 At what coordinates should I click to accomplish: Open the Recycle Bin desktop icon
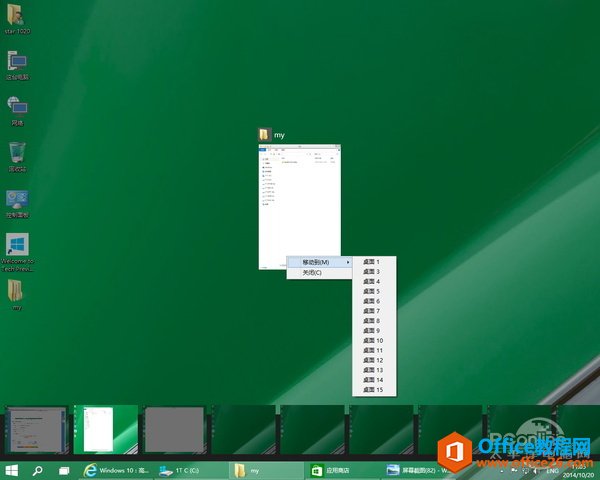[x=17, y=157]
